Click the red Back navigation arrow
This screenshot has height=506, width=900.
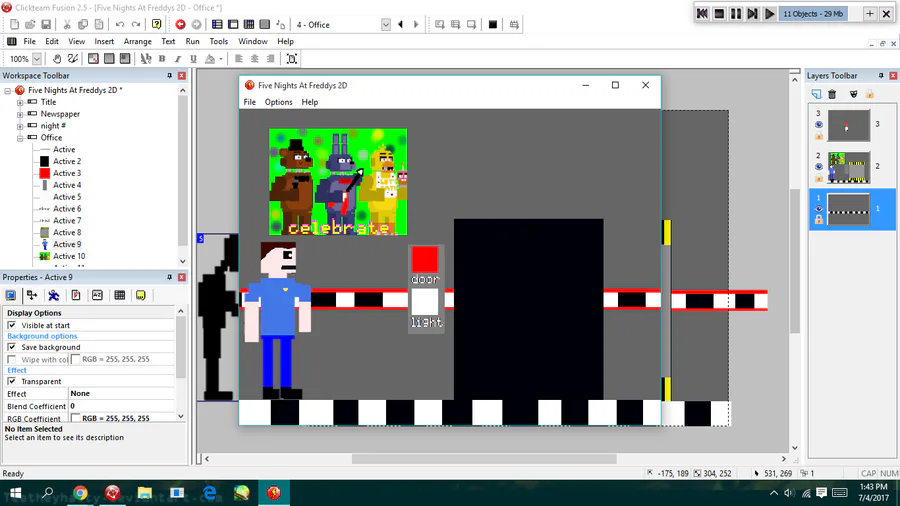(180, 25)
